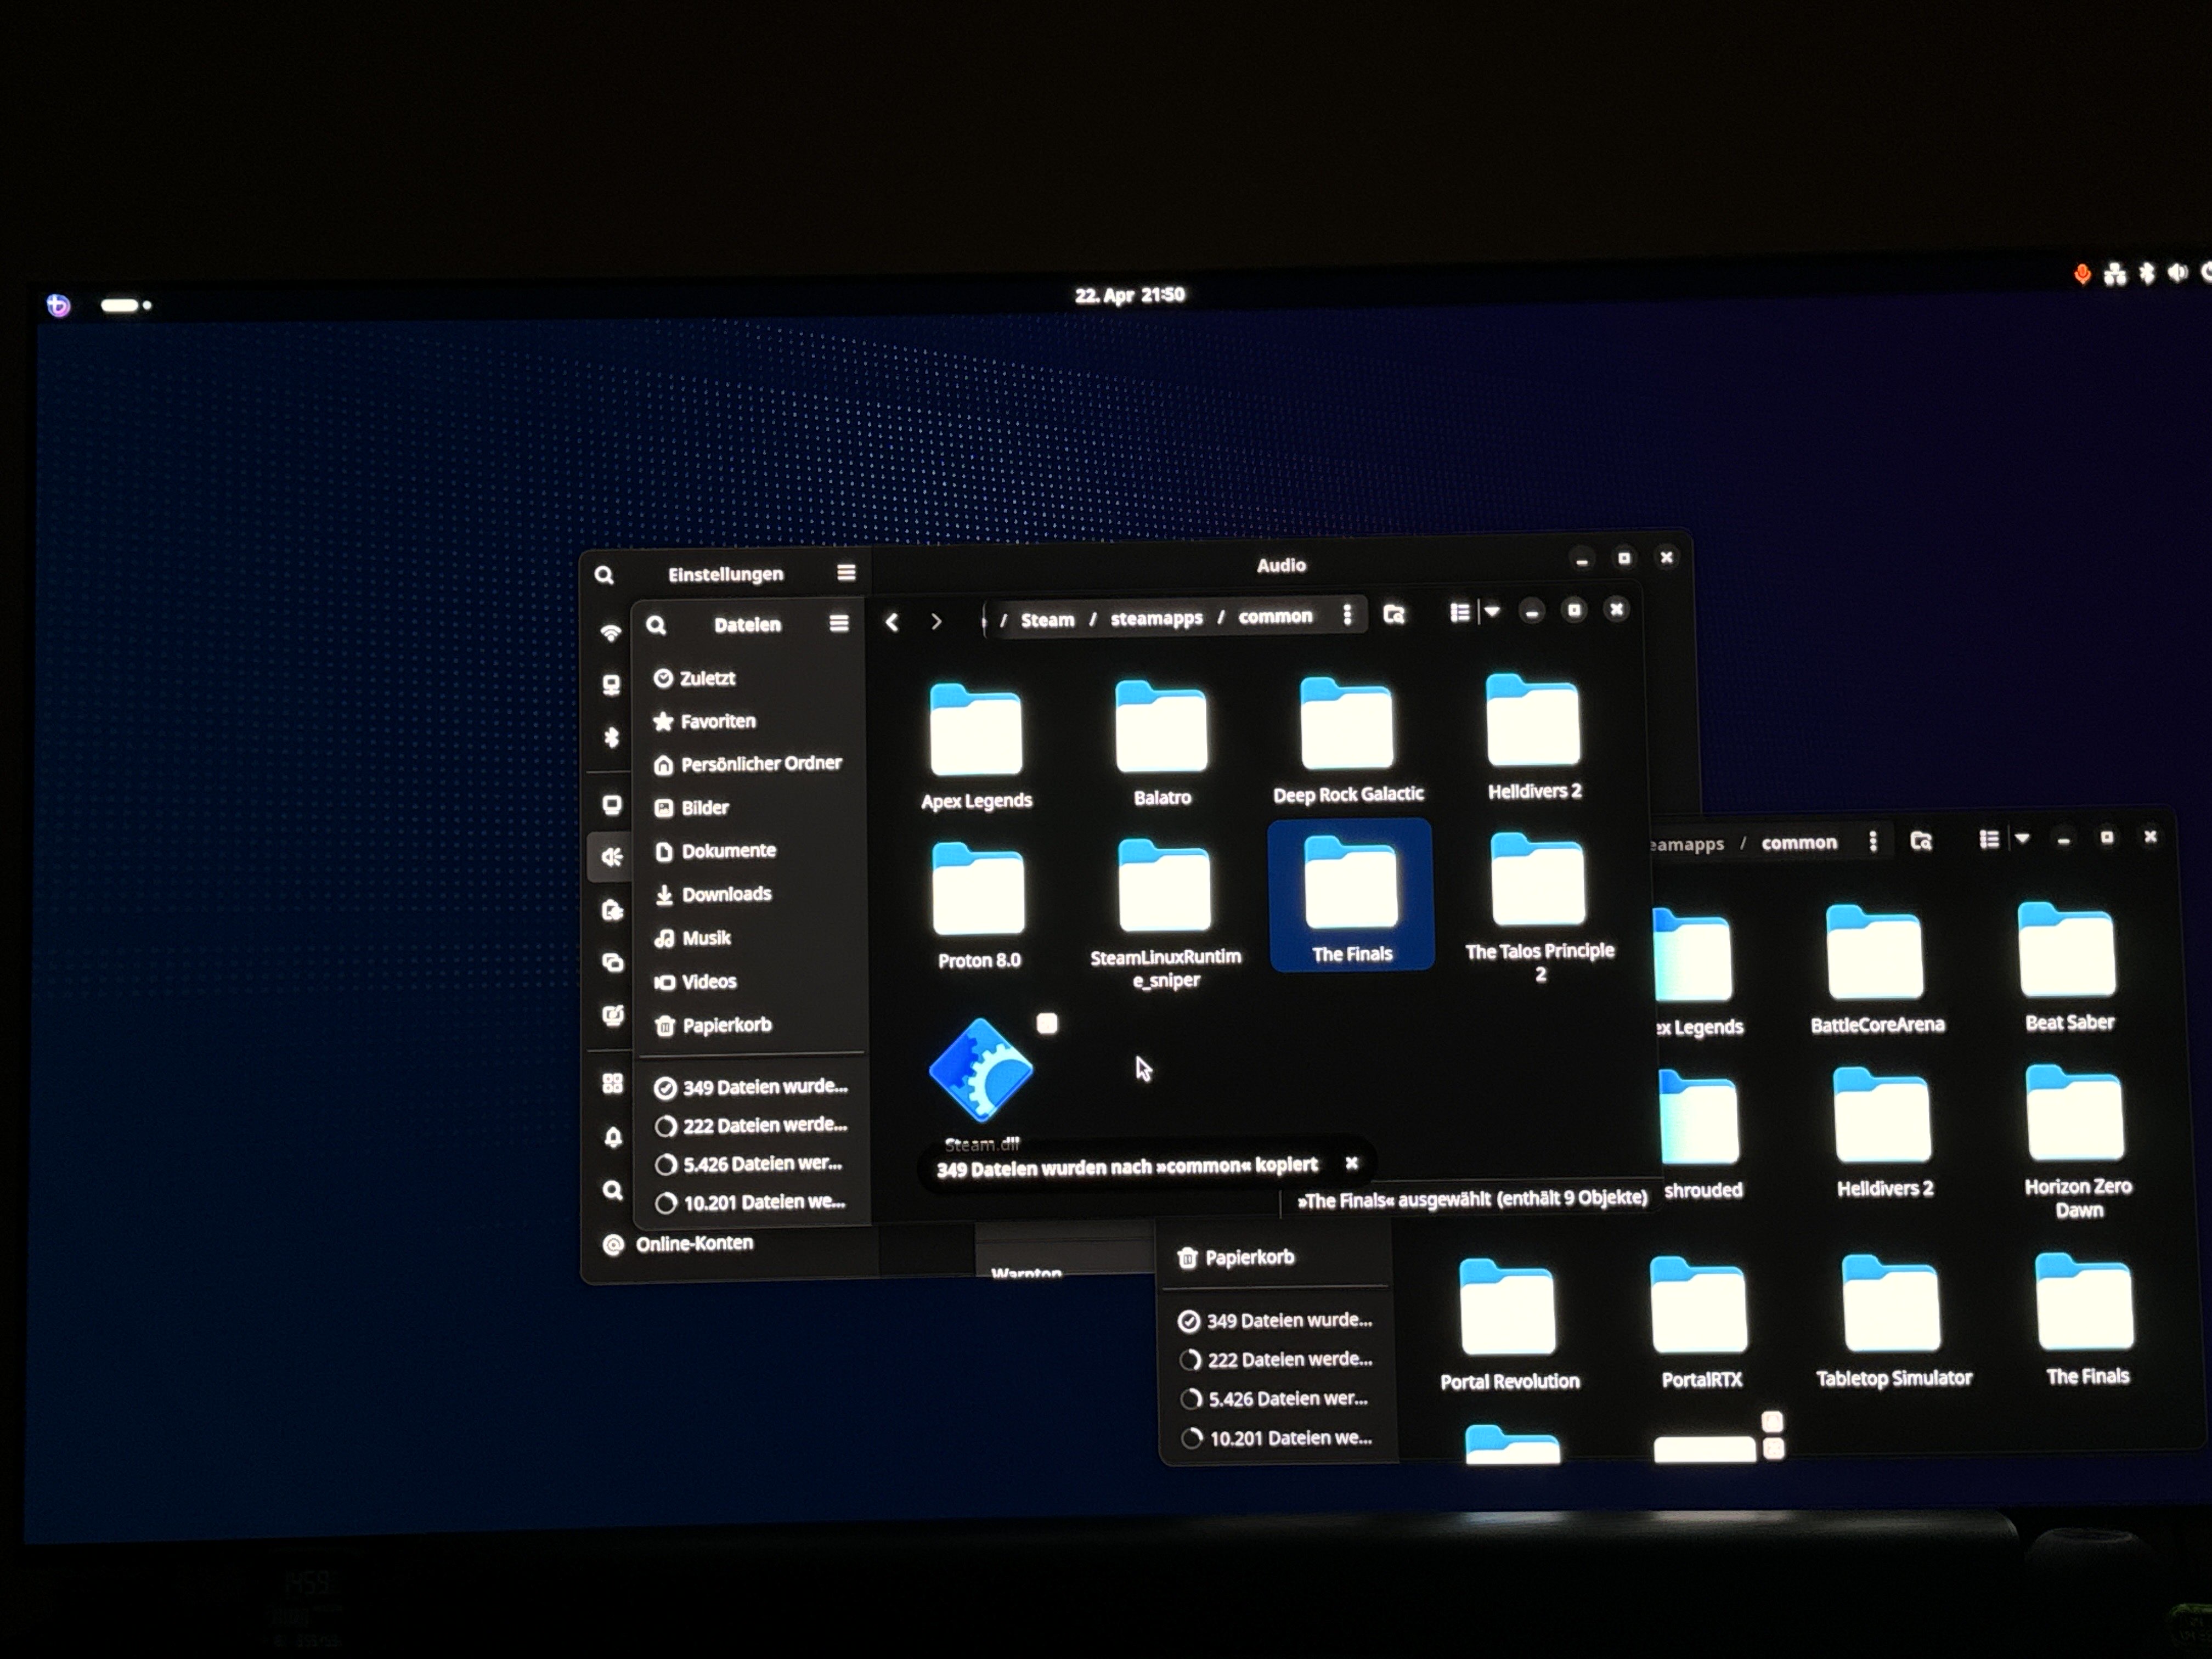The height and width of the screenshot is (1659, 2212).
Task: Open the hamburger menu beside Dateien
Action: click(839, 624)
